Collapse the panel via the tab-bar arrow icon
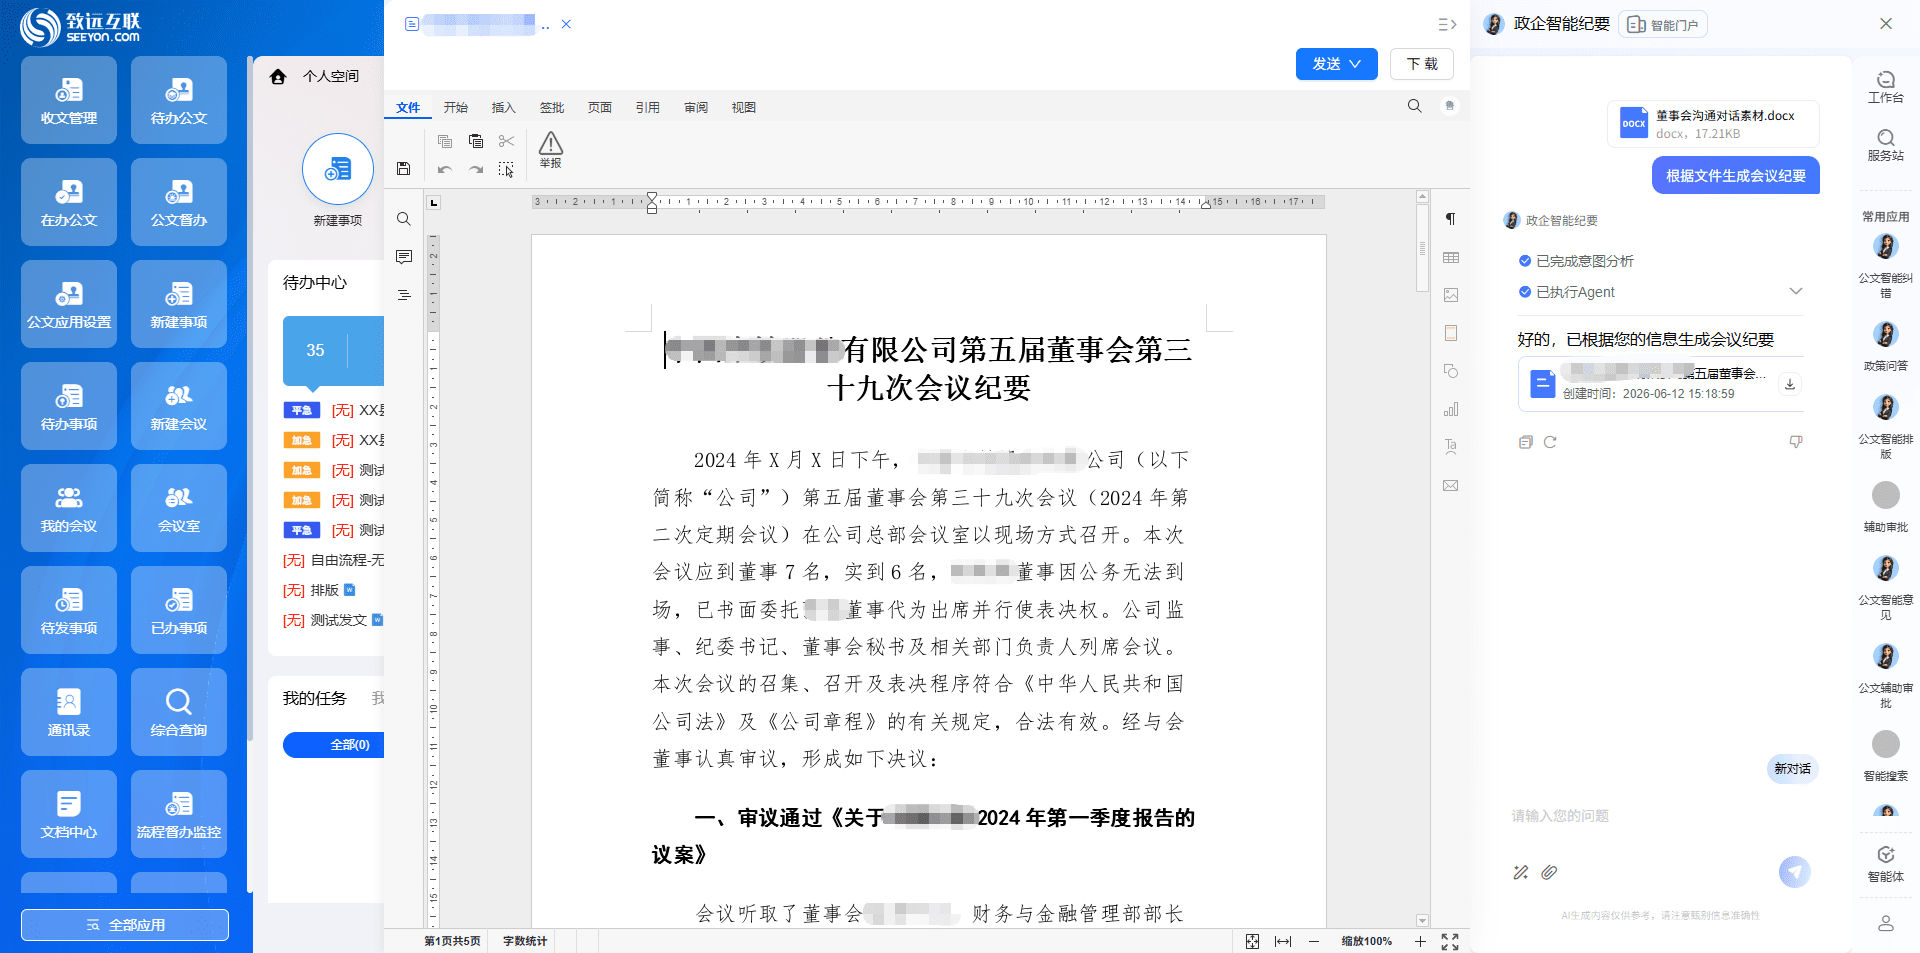This screenshot has height=953, width=1920. tap(1446, 24)
